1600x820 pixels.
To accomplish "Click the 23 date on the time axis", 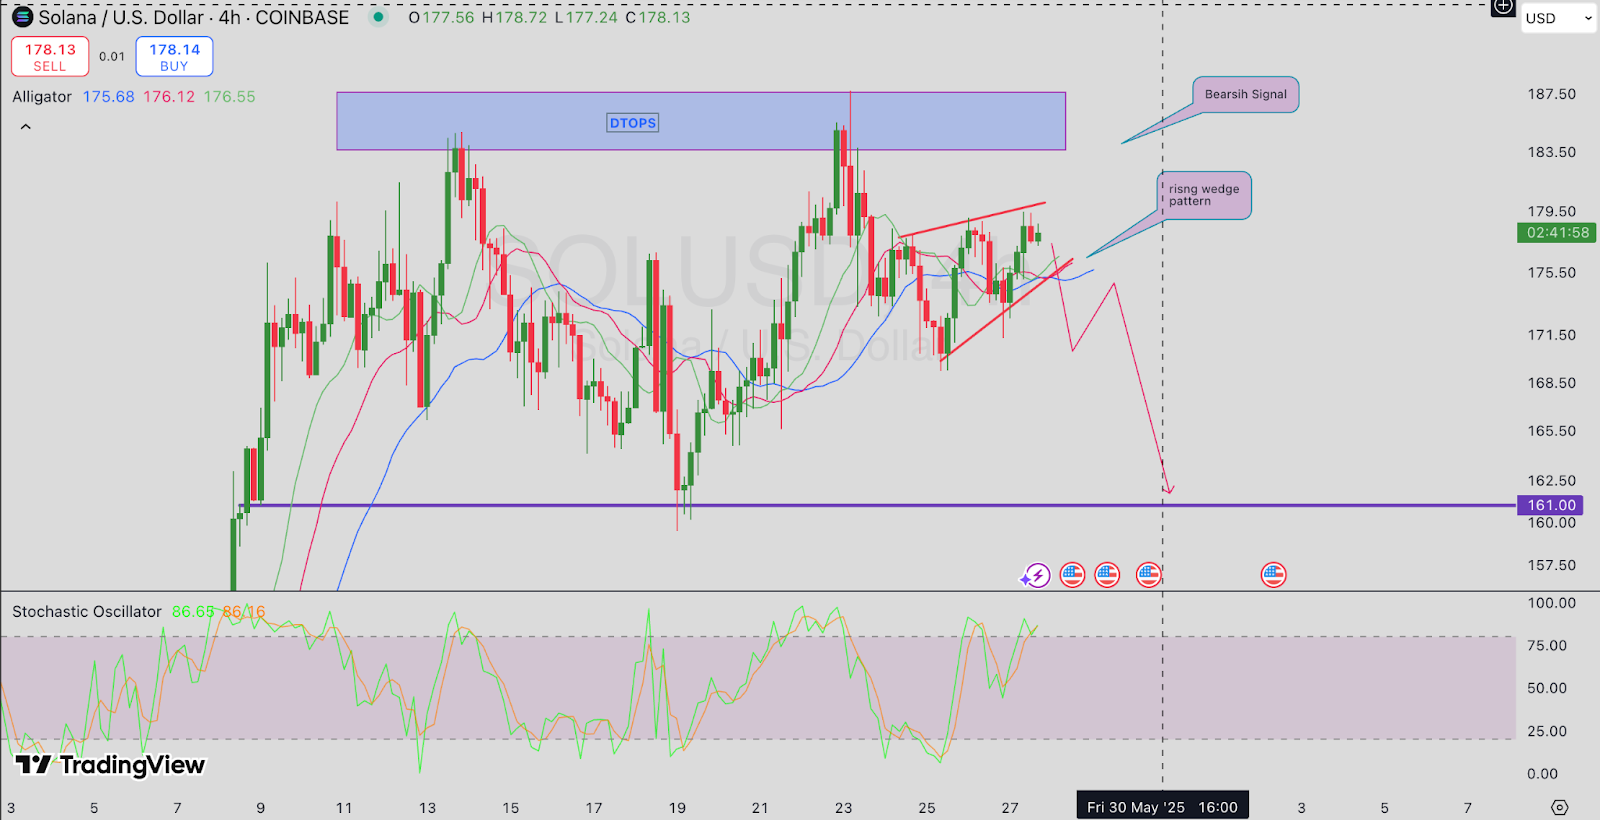I will [843, 808].
